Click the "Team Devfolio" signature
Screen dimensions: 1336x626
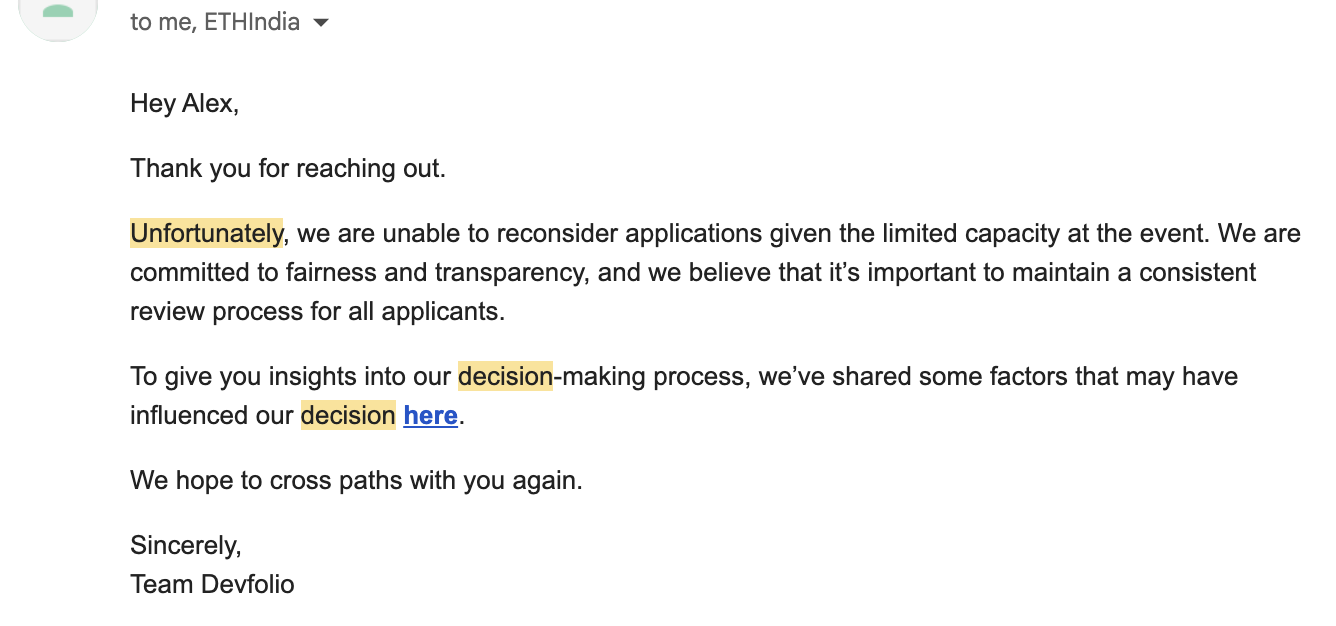(212, 584)
